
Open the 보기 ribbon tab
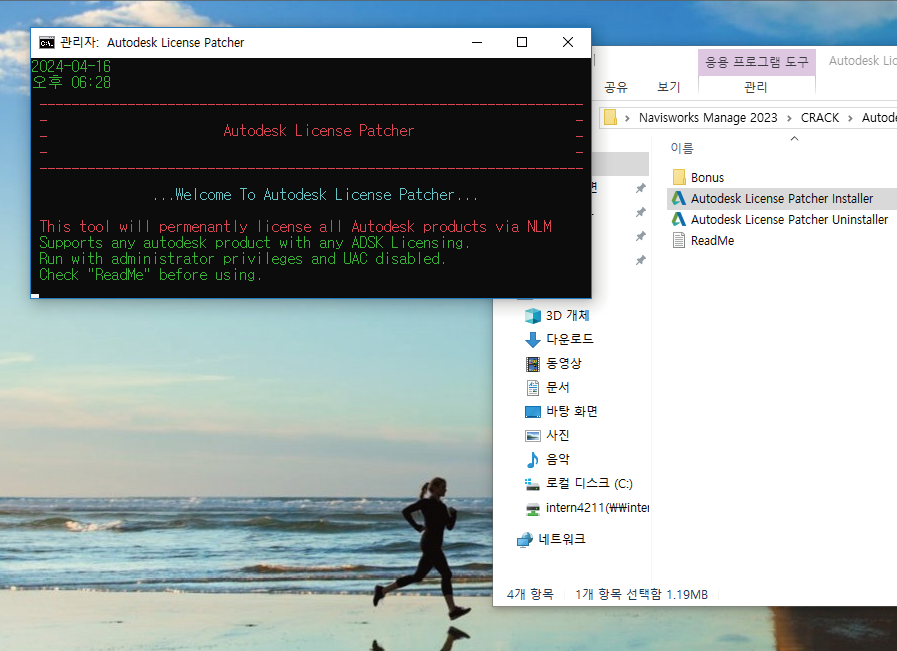coord(669,87)
